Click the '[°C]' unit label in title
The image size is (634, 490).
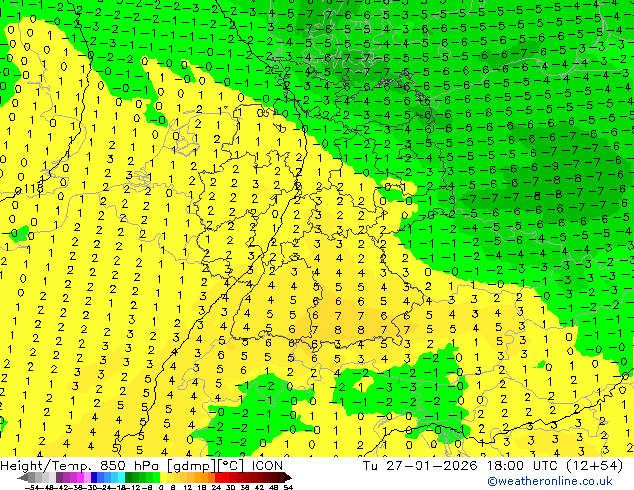[231, 466]
